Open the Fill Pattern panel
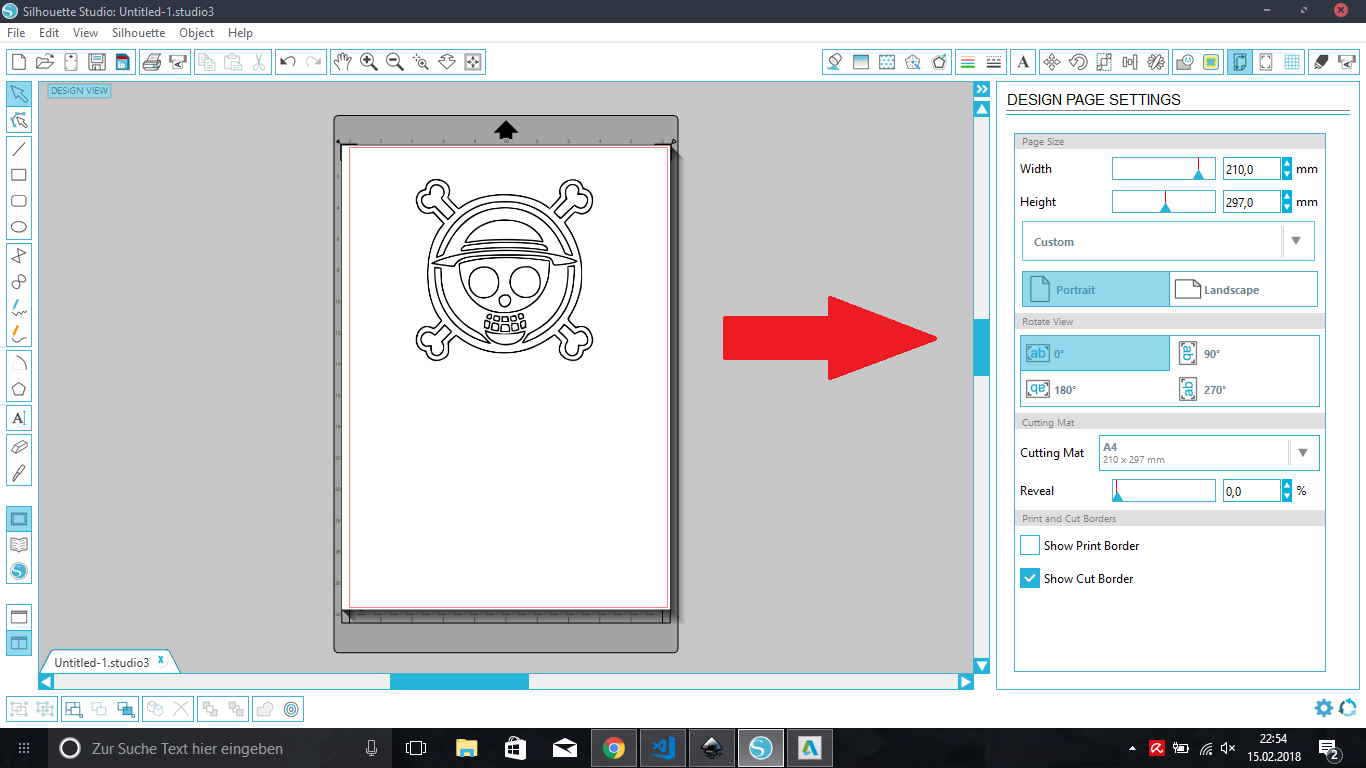This screenshot has height=768, width=1366. (x=887, y=62)
